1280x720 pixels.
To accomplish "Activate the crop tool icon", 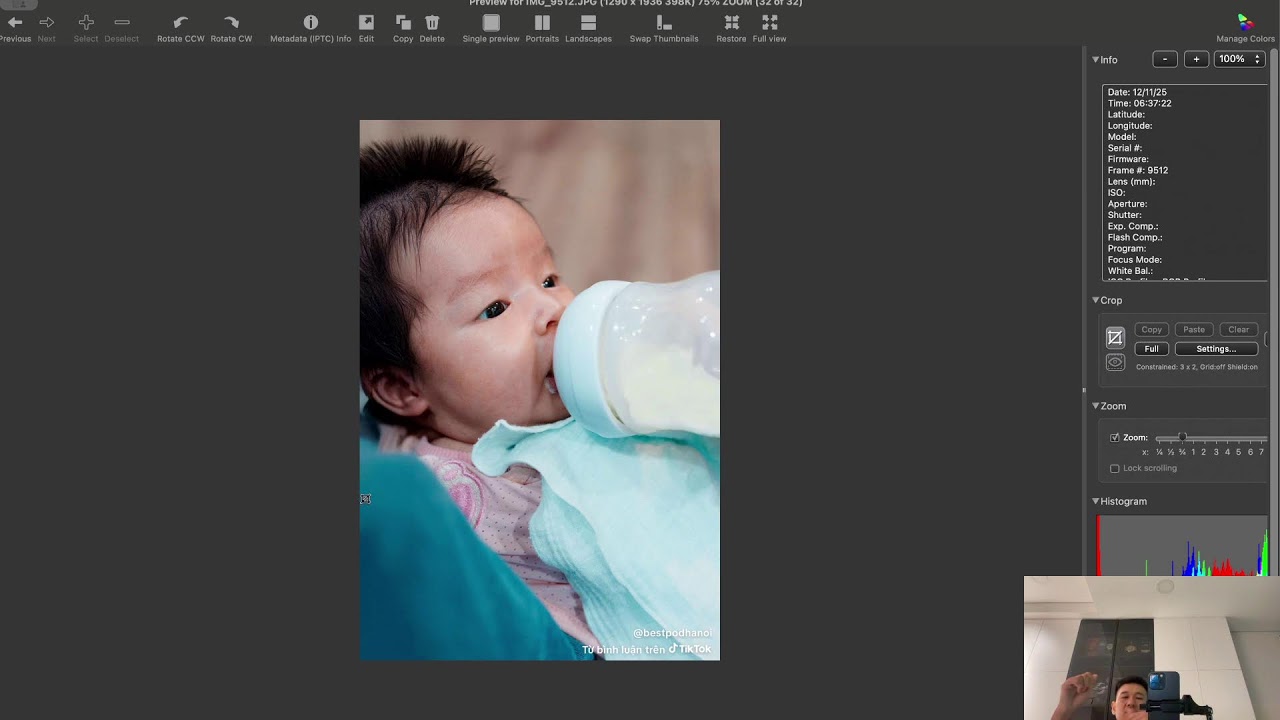I will [1115, 338].
